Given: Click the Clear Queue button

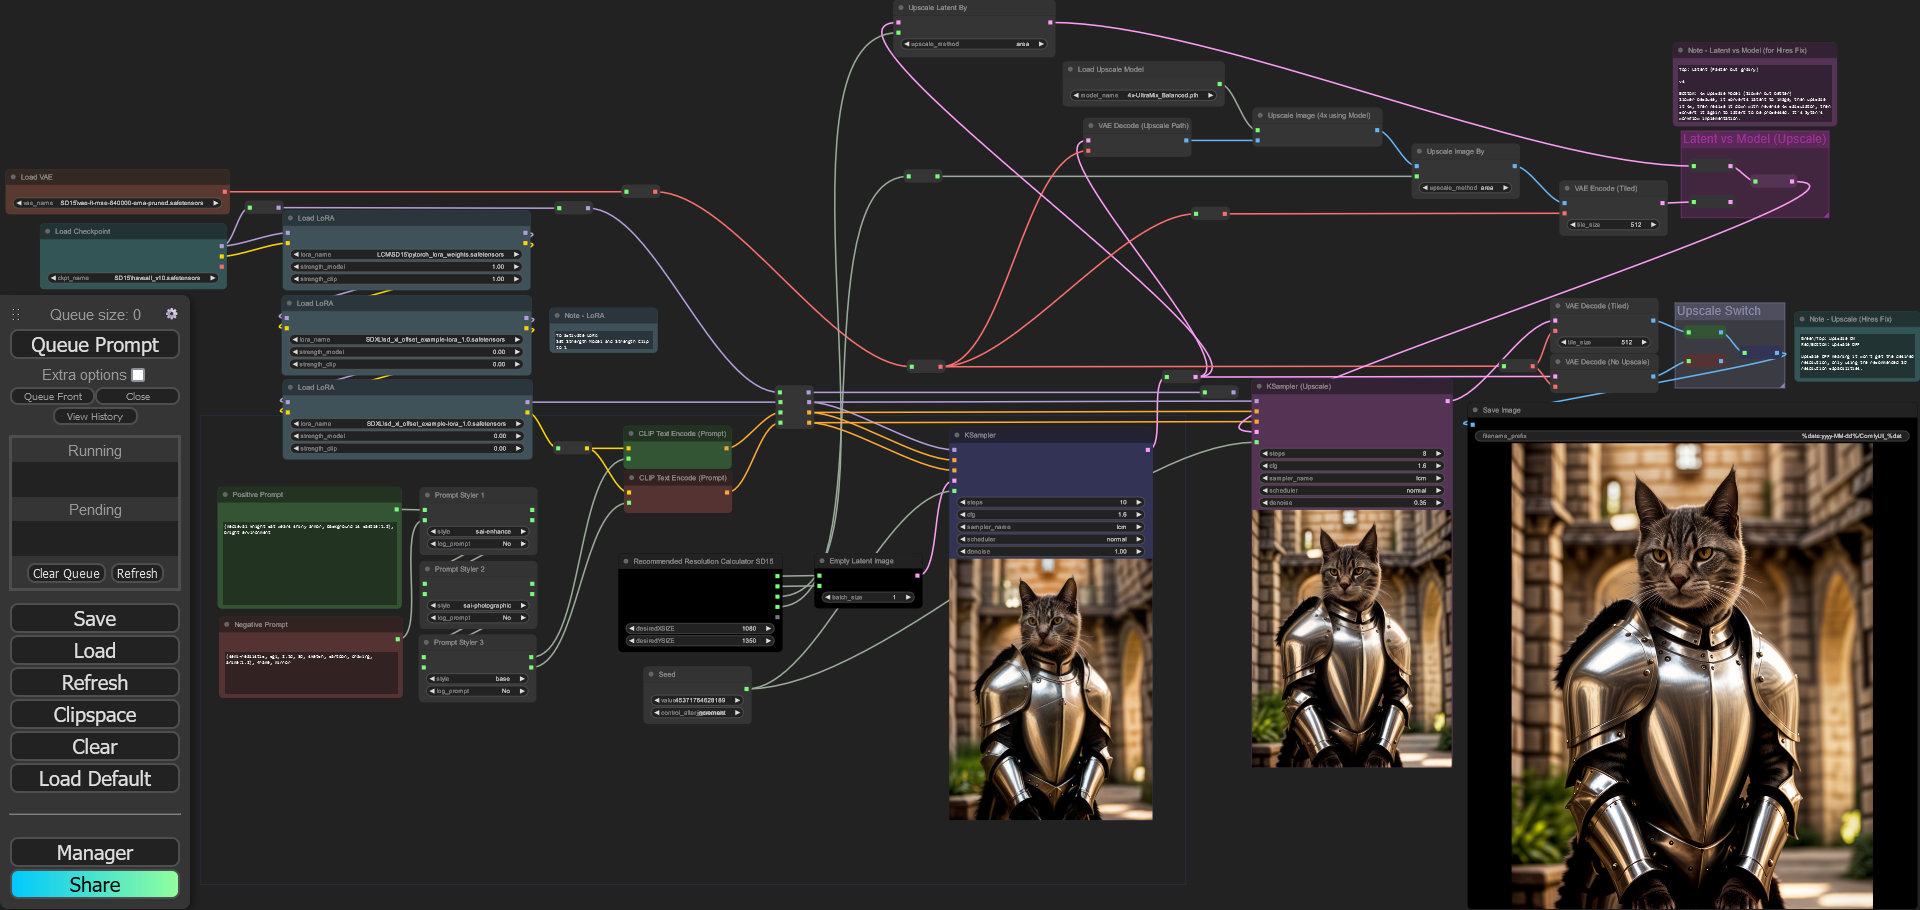Looking at the screenshot, I should tap(66, 573).
